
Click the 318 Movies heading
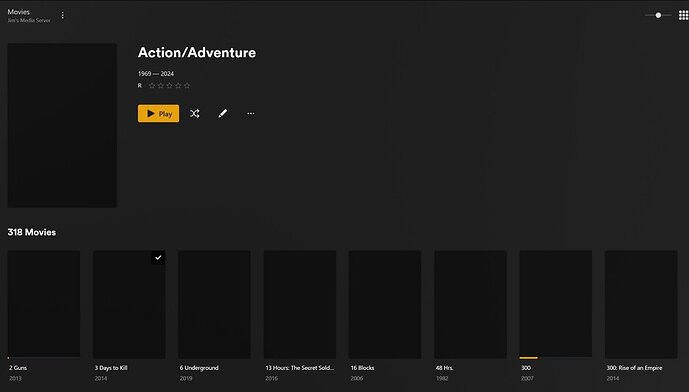(x=32, y=232)
